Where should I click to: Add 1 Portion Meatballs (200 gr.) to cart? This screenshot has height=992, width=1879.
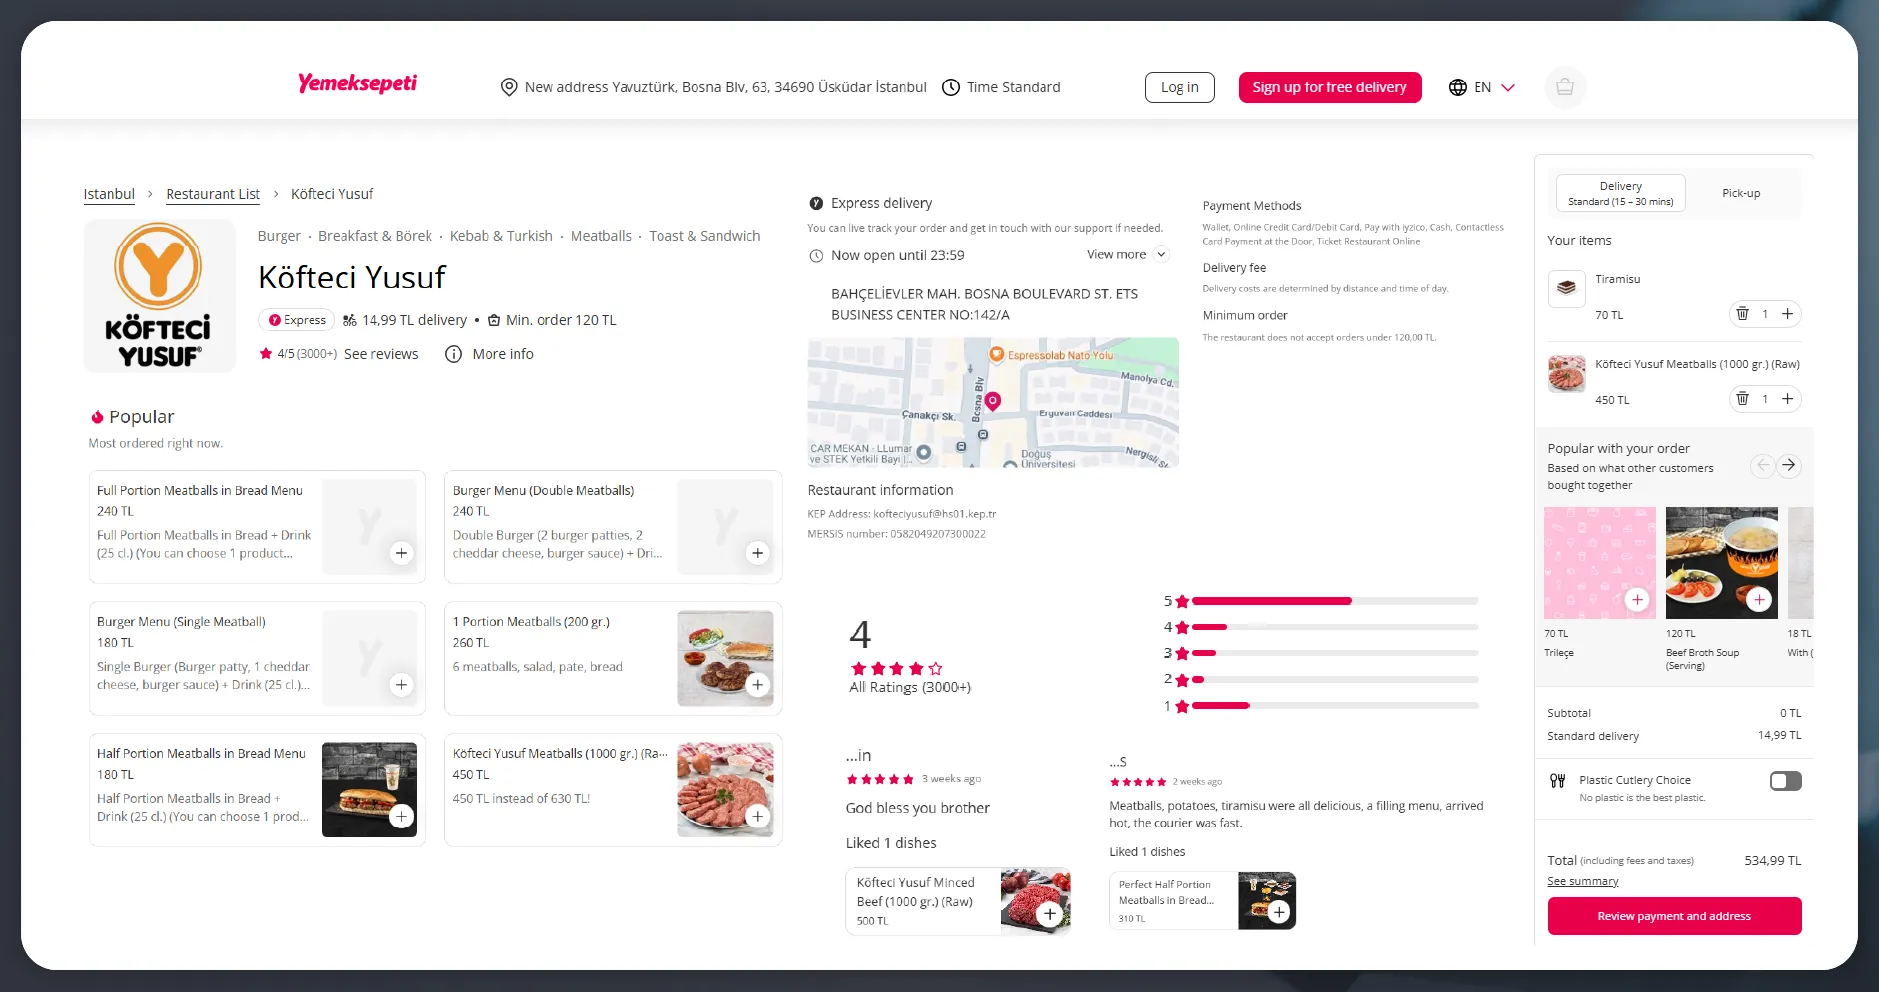coord(757,685)
